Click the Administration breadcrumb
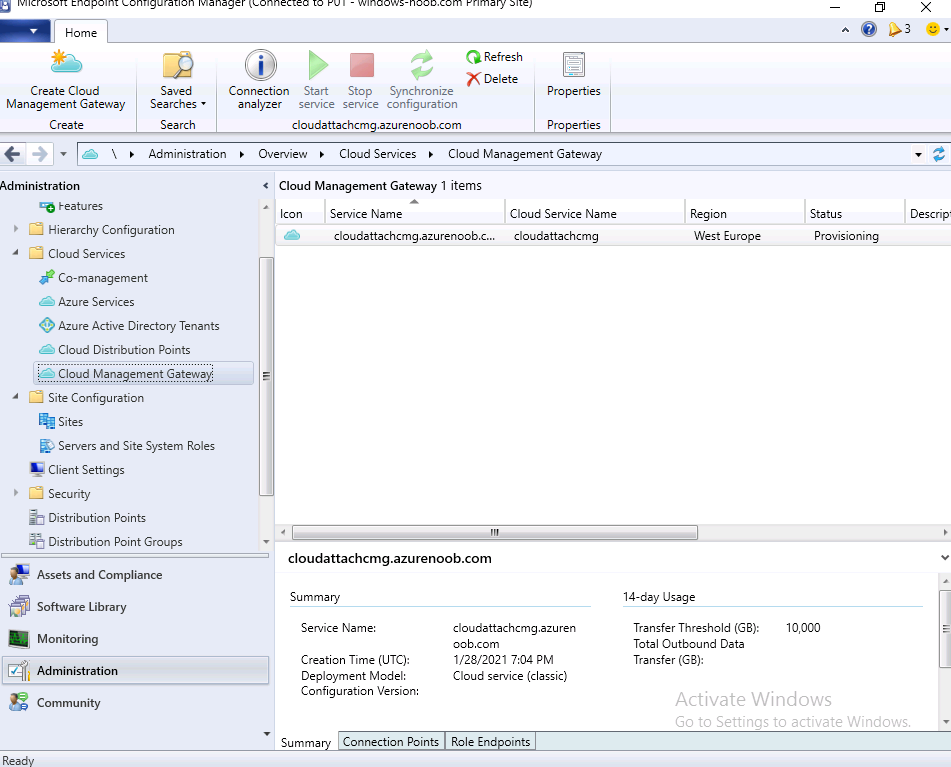 (x=187, y=154)
